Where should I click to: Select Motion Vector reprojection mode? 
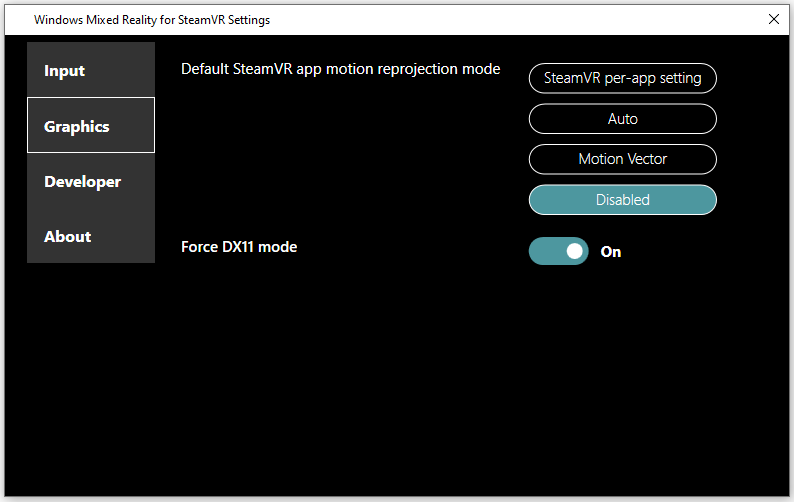tap(622, 159)
